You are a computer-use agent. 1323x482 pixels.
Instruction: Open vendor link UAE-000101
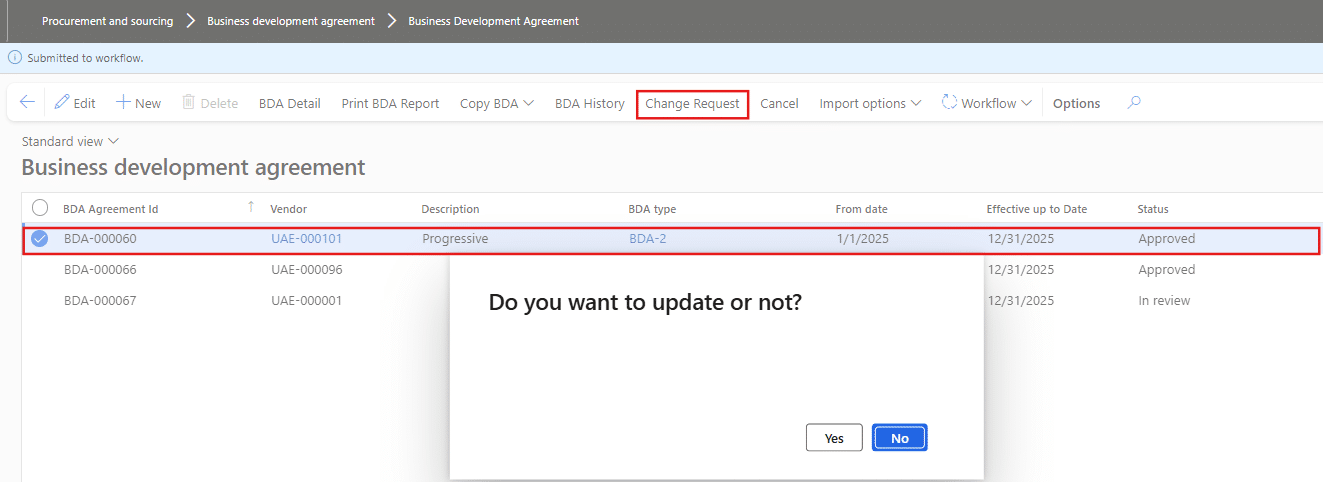(x=306, y=239)
